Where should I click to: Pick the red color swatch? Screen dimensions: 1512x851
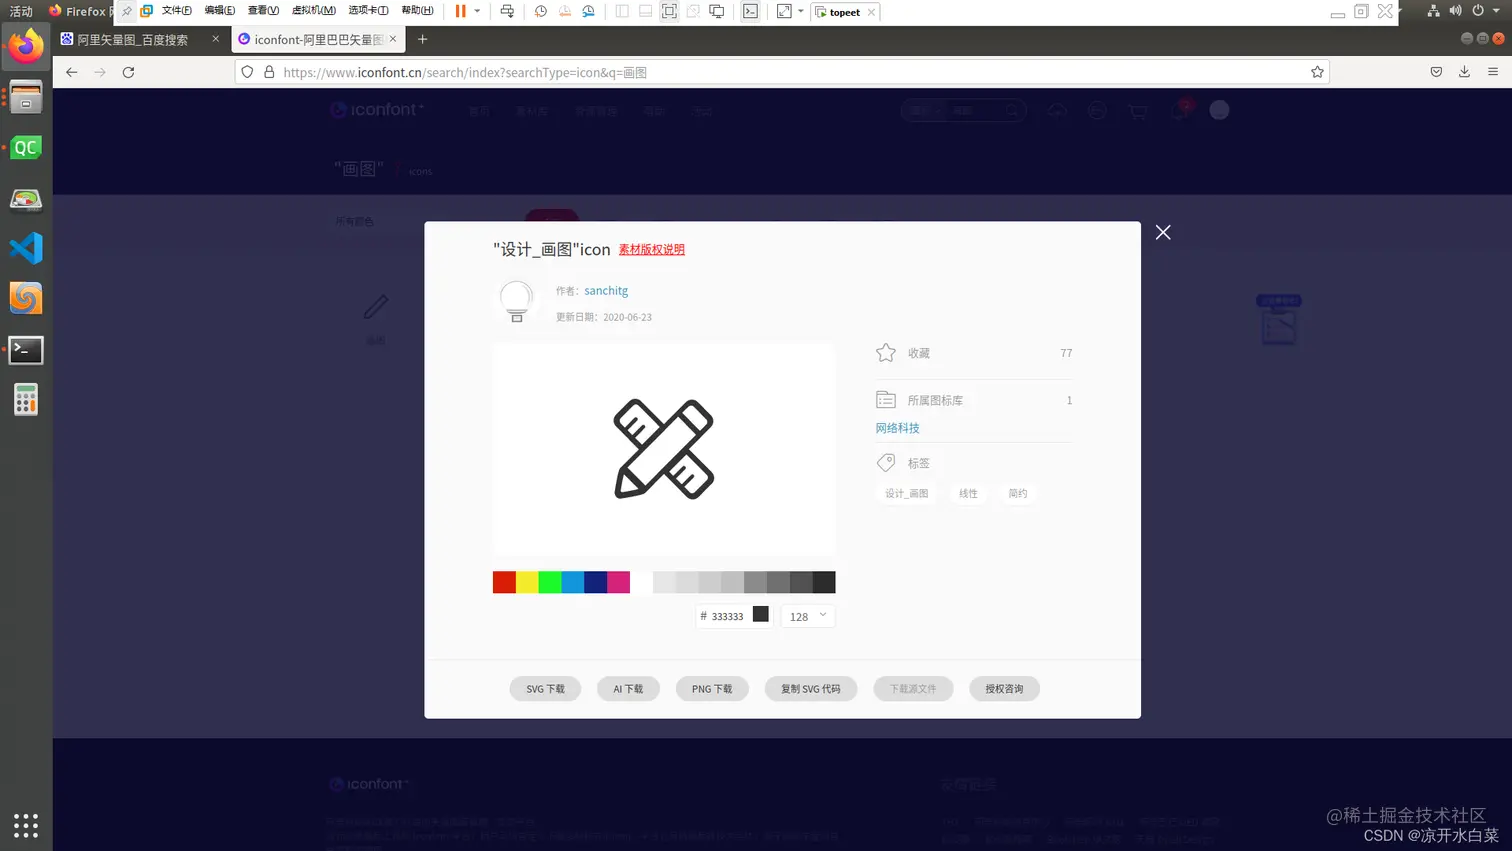[503, 581]
